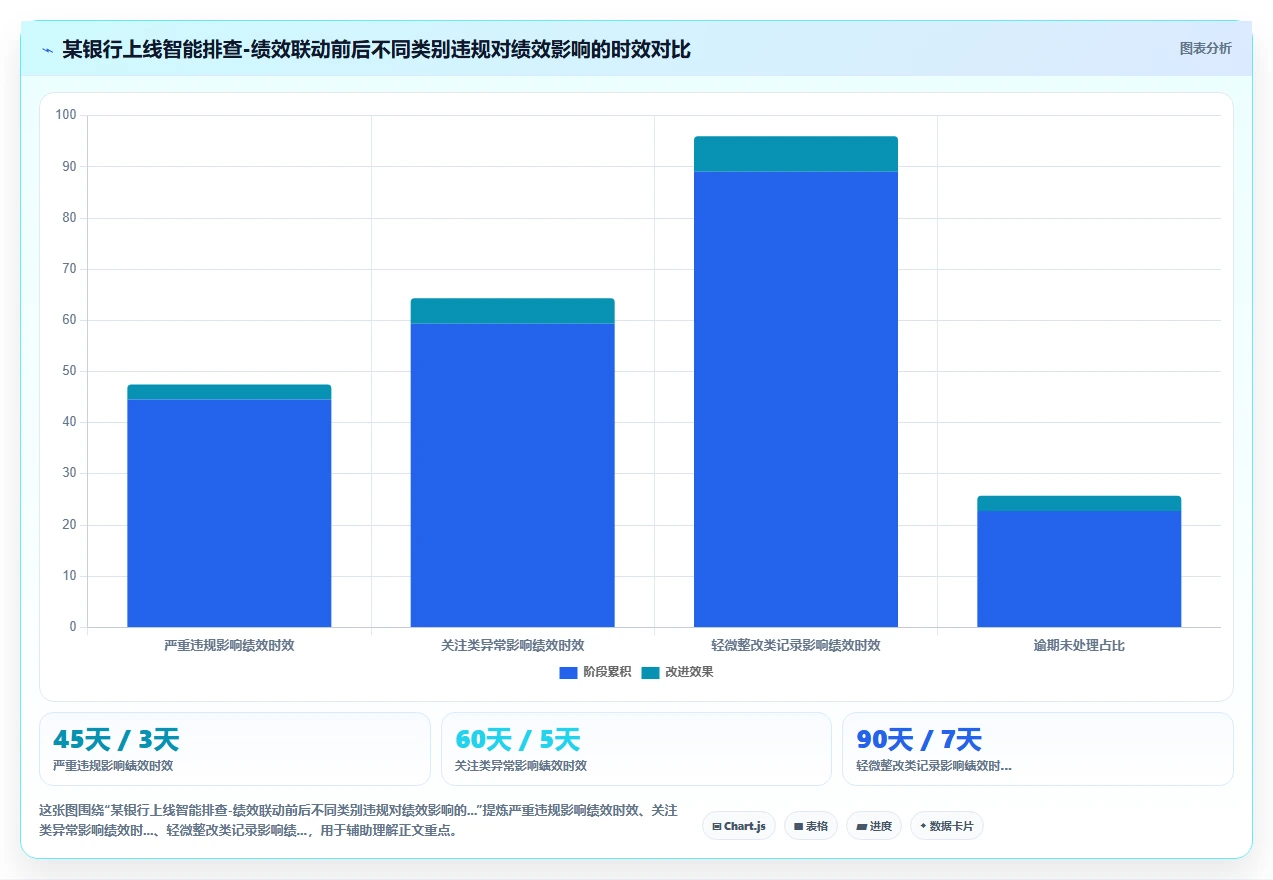Click the blue 阶段累积 bar for 关注类异常影响绩效时效
1273x880 pixels.
[512, 475]
